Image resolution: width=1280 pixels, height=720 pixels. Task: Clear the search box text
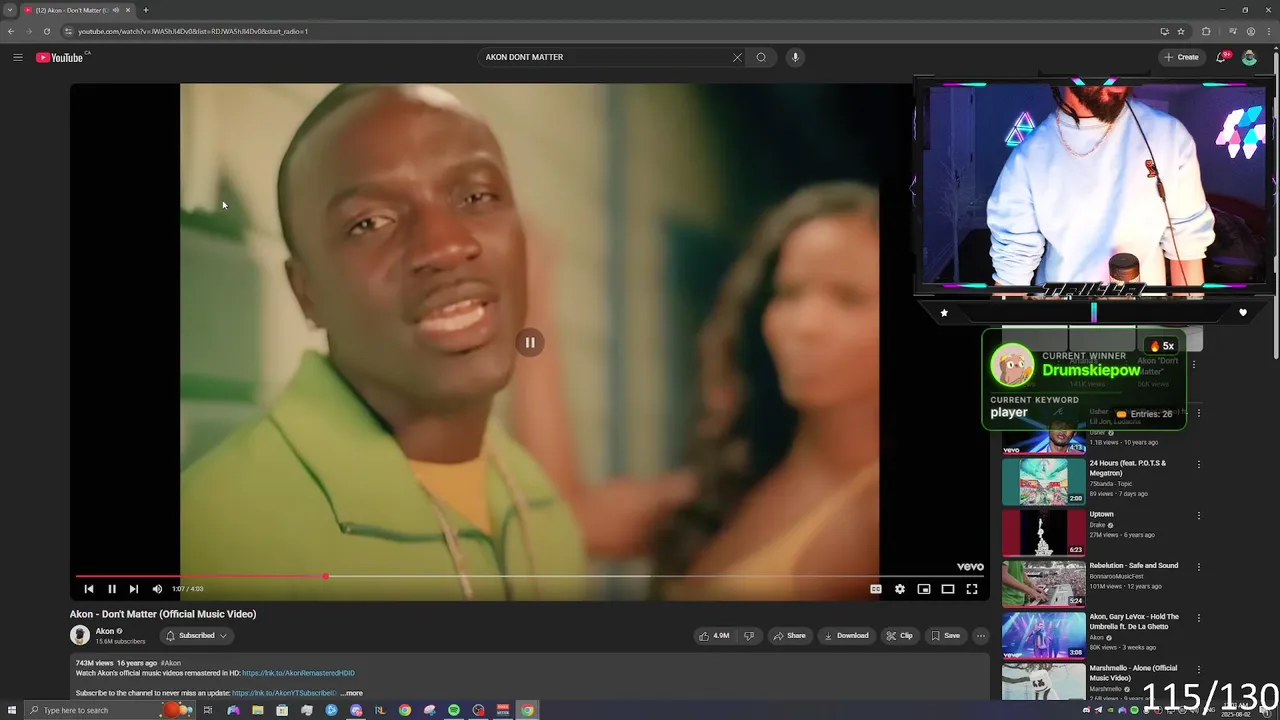click(x=737, y=57)
